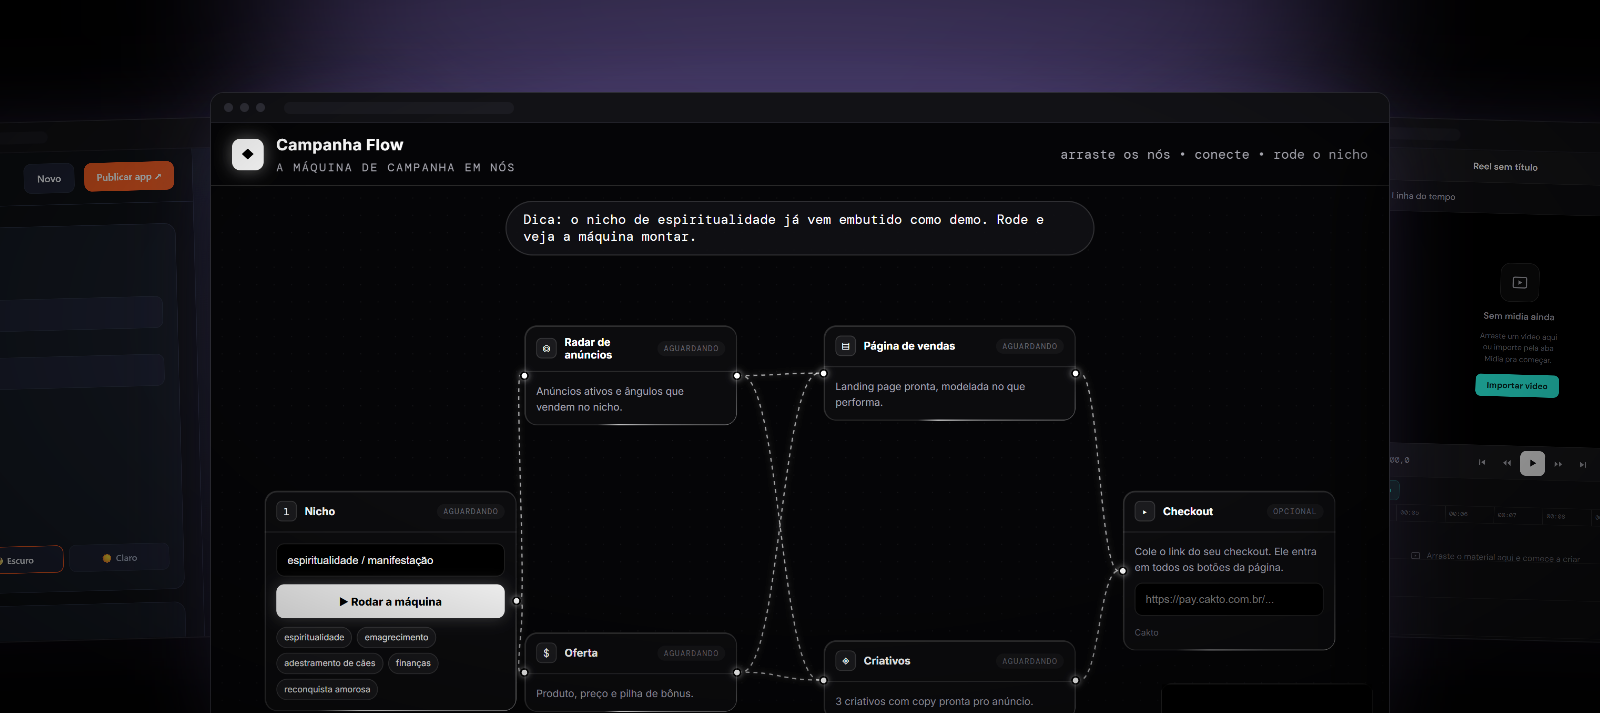
Task: Play video in the Reel window player
Action: pos(1532,463)
